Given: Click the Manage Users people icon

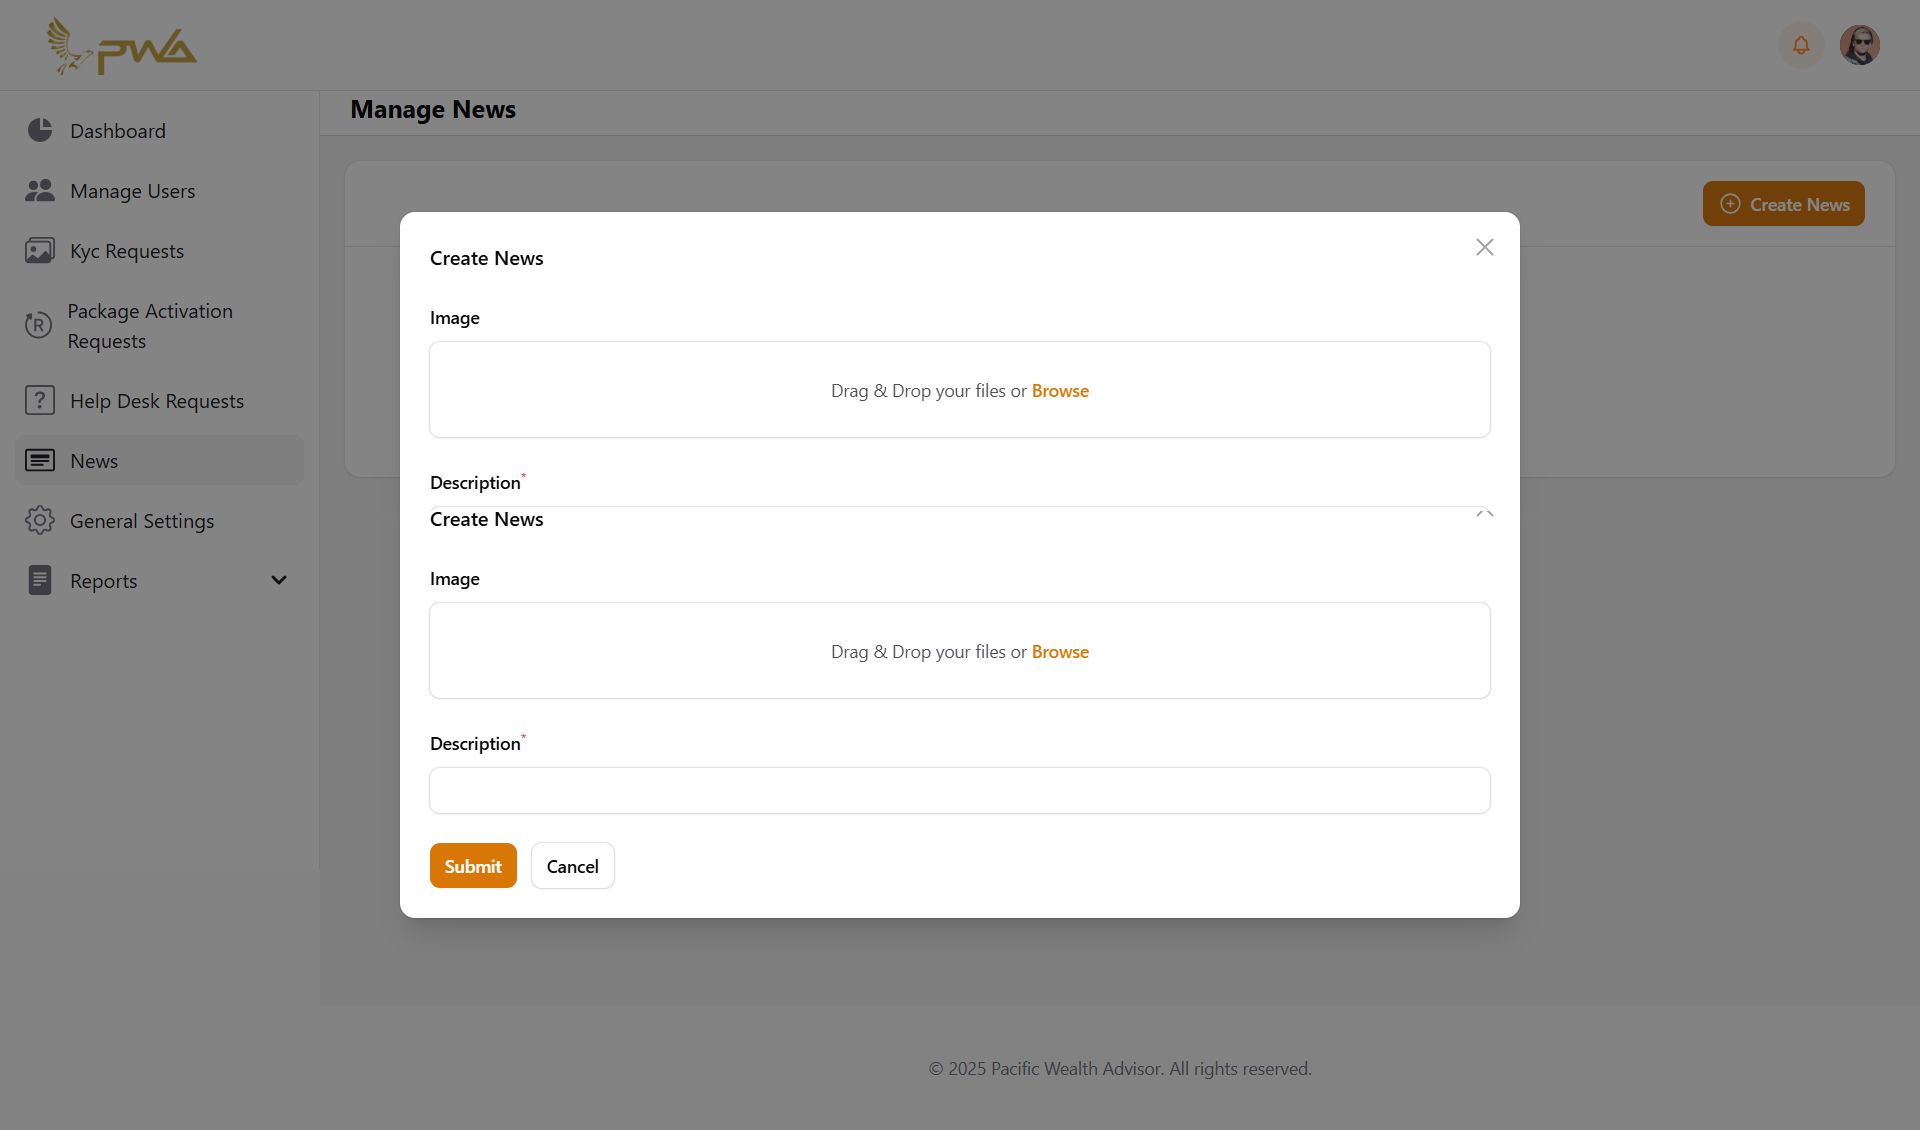Looking at the screenshot, I should [40, 190].
